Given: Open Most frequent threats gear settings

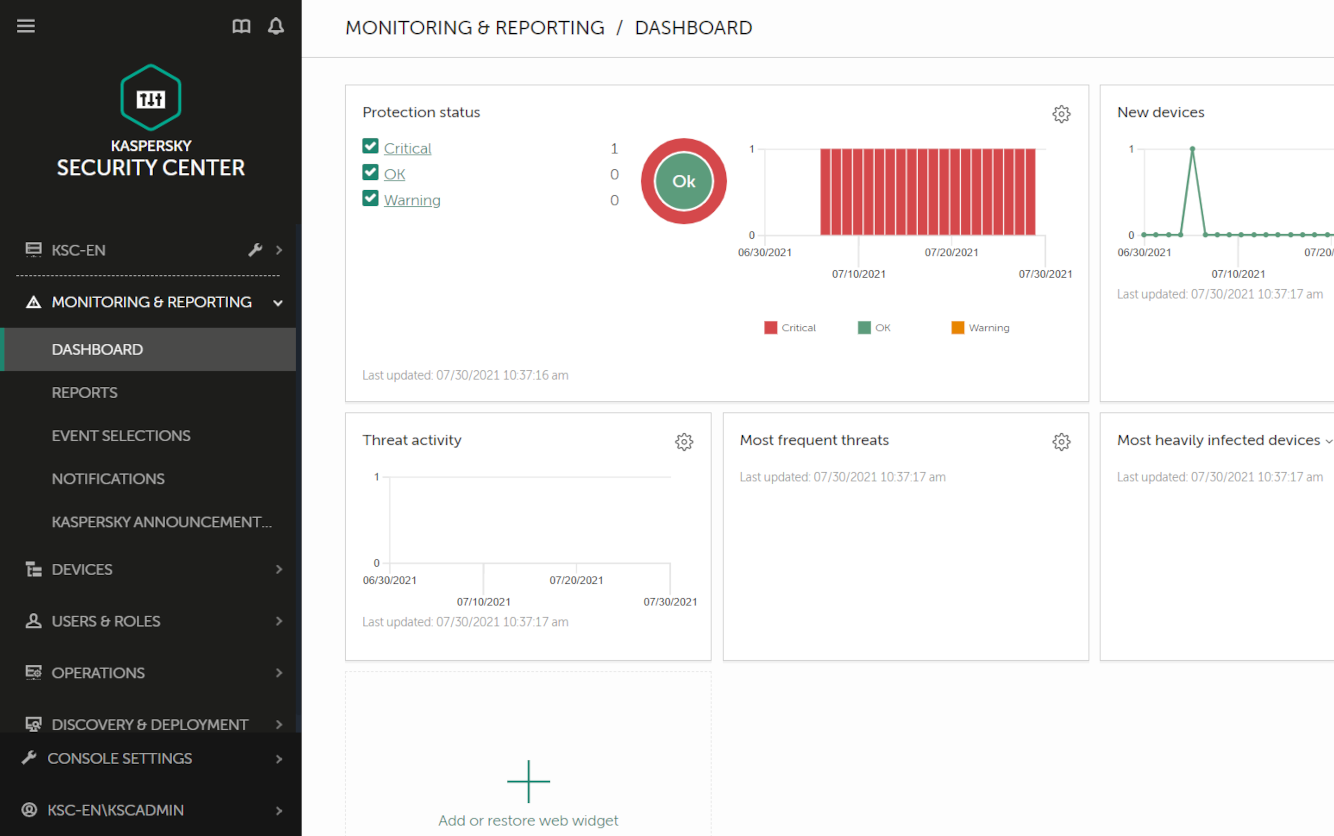Looking at the screenshot, I should pos(1061,442).
